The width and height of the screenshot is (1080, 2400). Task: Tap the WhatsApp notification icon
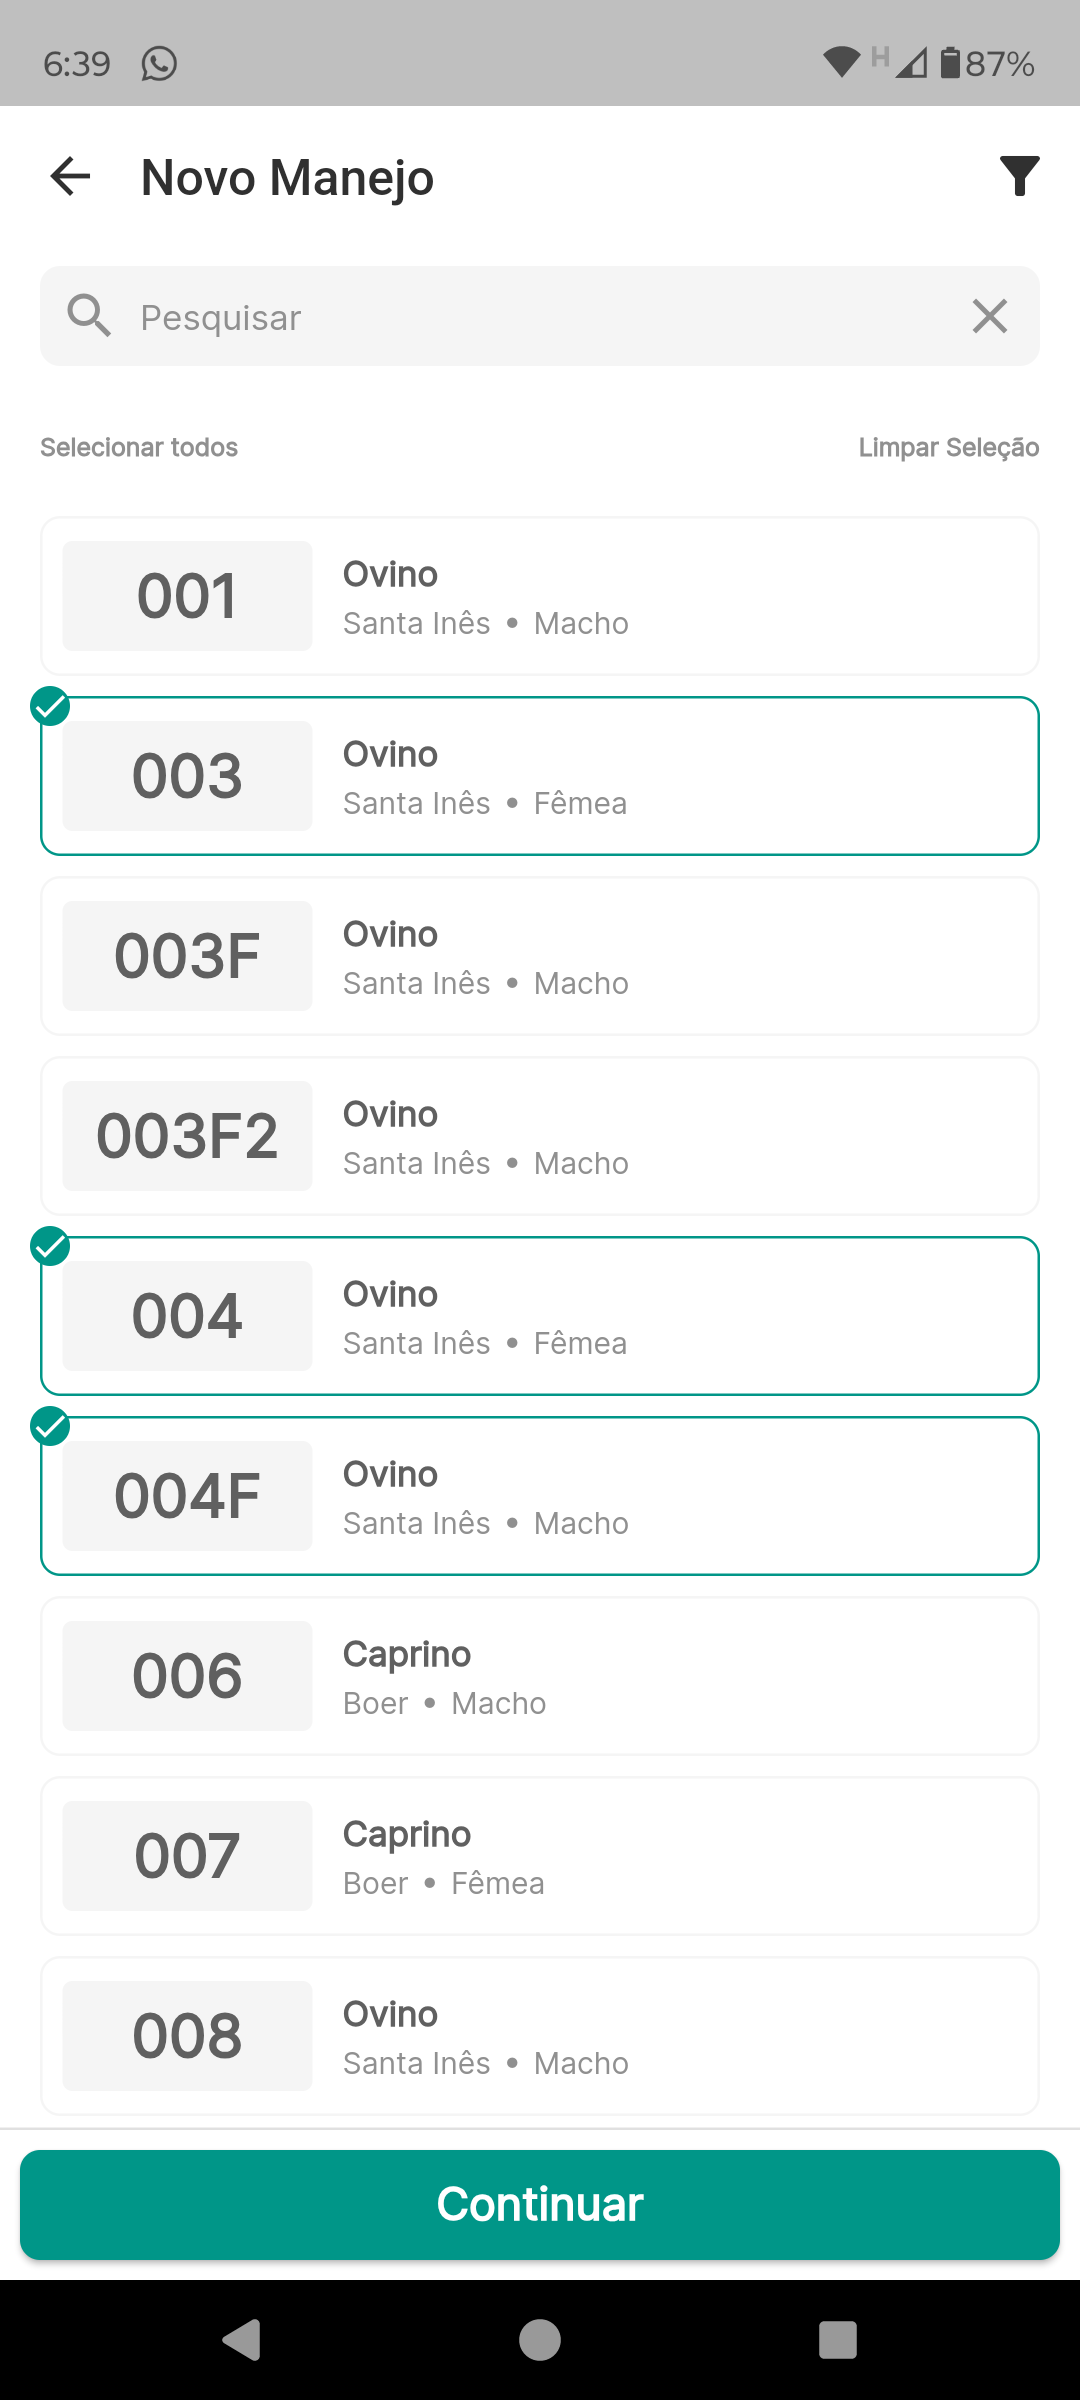tap(159, 64)
